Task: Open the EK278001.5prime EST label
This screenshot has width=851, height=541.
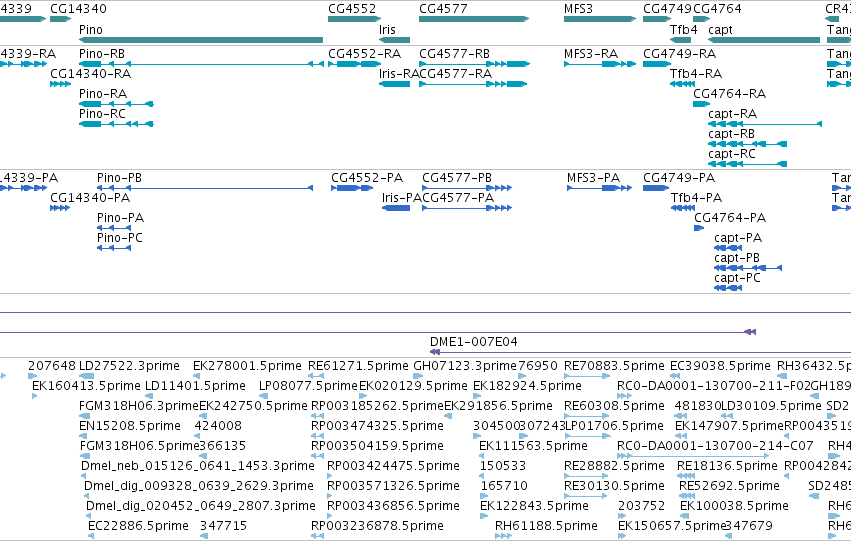Action: [247, 365]
